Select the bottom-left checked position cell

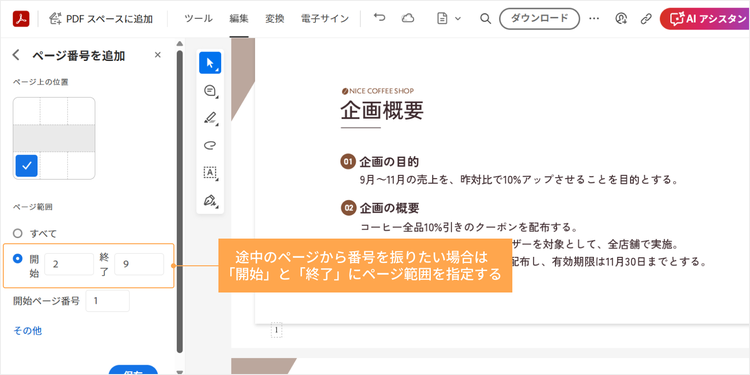[26, 165]
